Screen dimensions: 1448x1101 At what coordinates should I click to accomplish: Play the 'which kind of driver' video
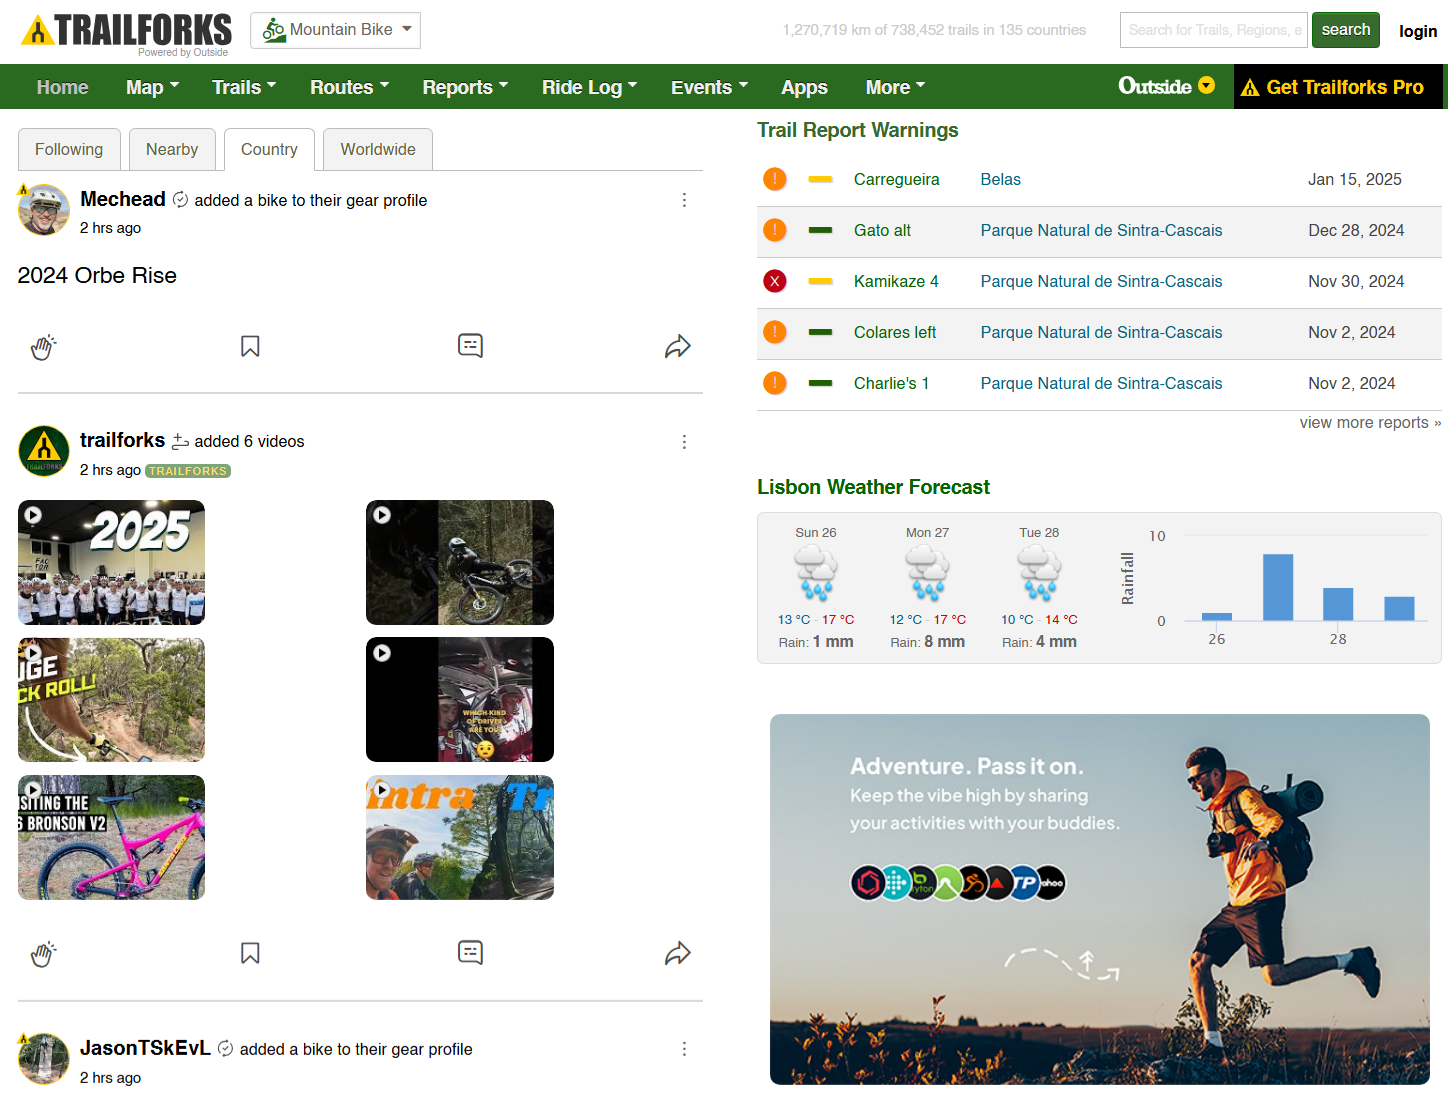click(460, 700)
